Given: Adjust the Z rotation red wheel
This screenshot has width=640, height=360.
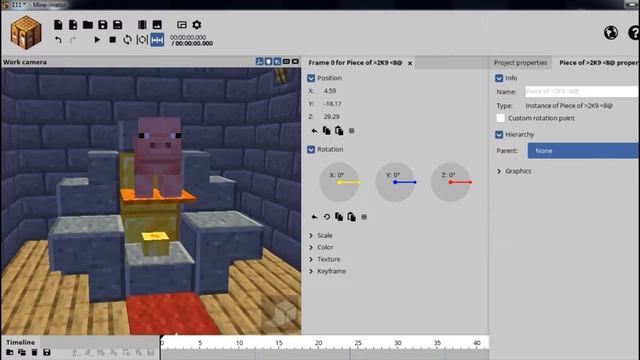Looking at the screenshot, I should pyautogui.click(x=451, y=182).
